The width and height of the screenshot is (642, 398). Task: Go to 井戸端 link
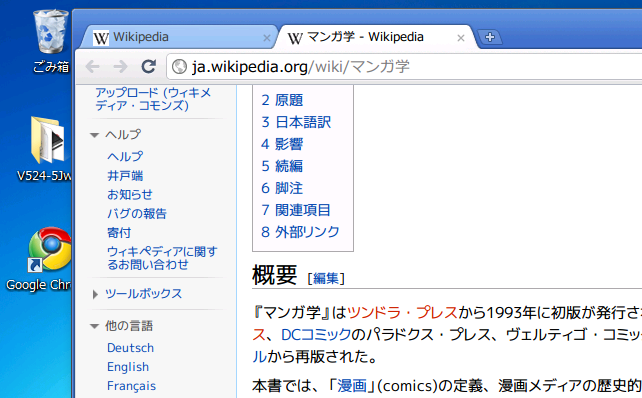click(x=125, y=176)
